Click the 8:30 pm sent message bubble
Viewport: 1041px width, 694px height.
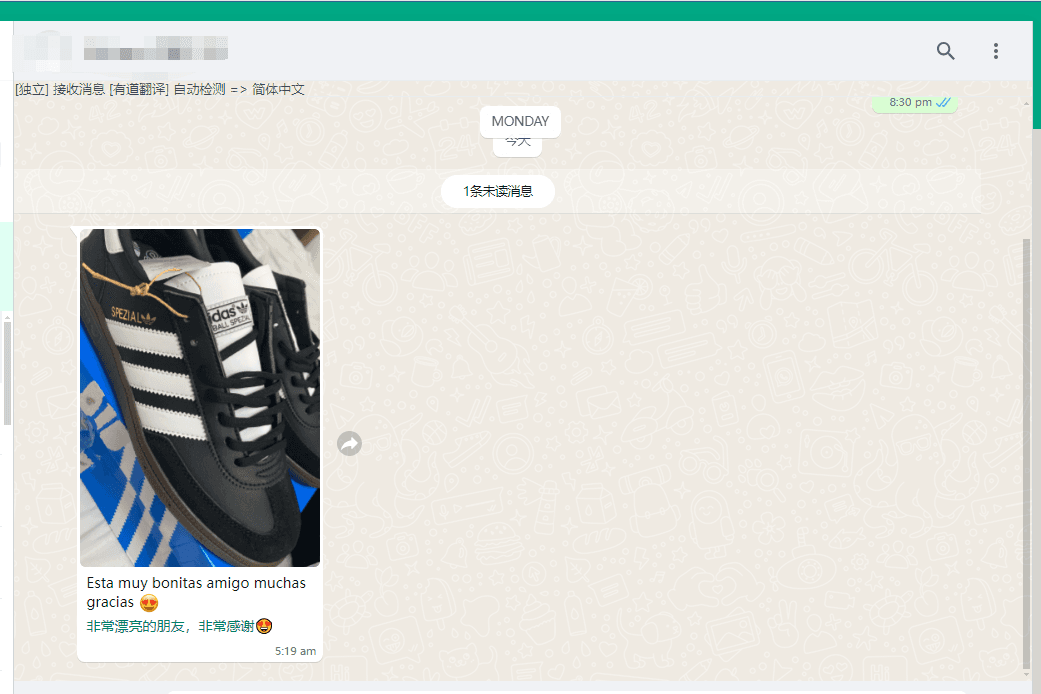point(914,102)
